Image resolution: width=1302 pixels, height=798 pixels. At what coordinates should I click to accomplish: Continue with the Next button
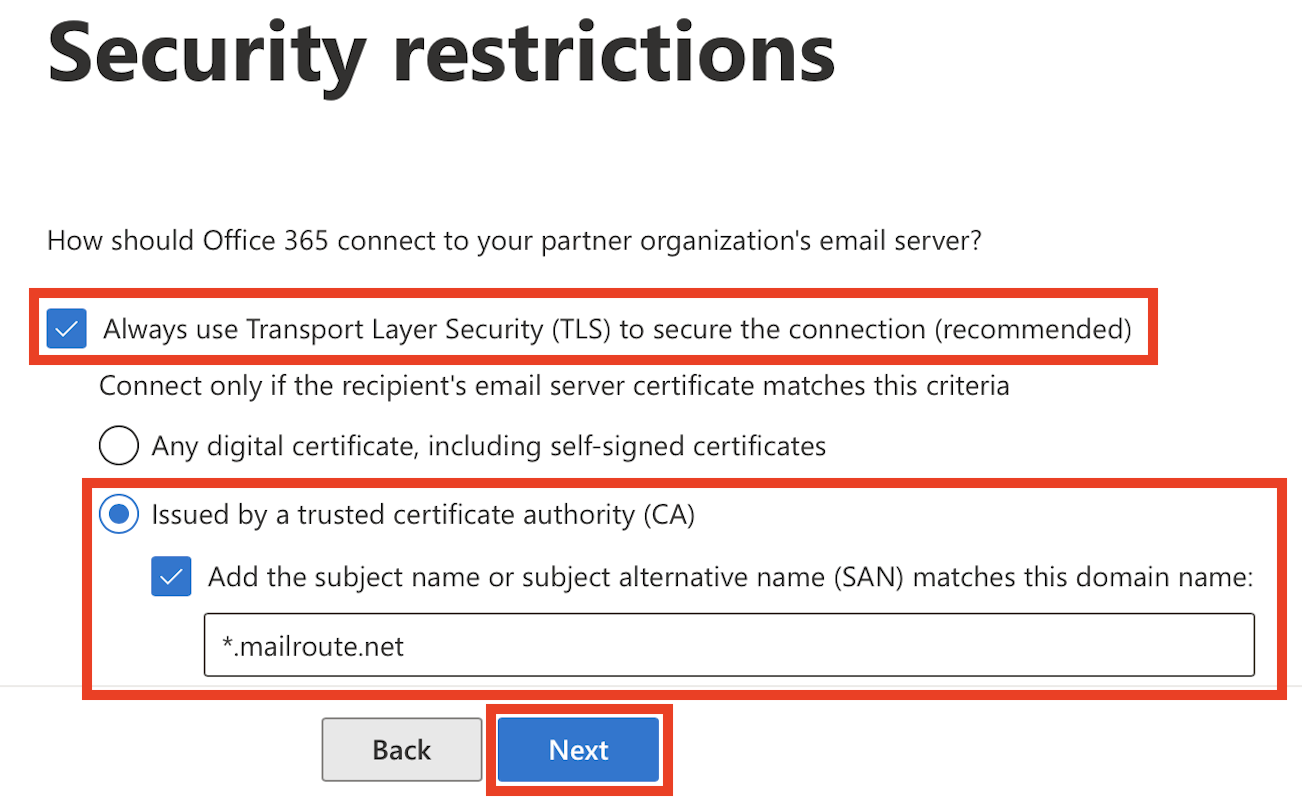[579, 749]
